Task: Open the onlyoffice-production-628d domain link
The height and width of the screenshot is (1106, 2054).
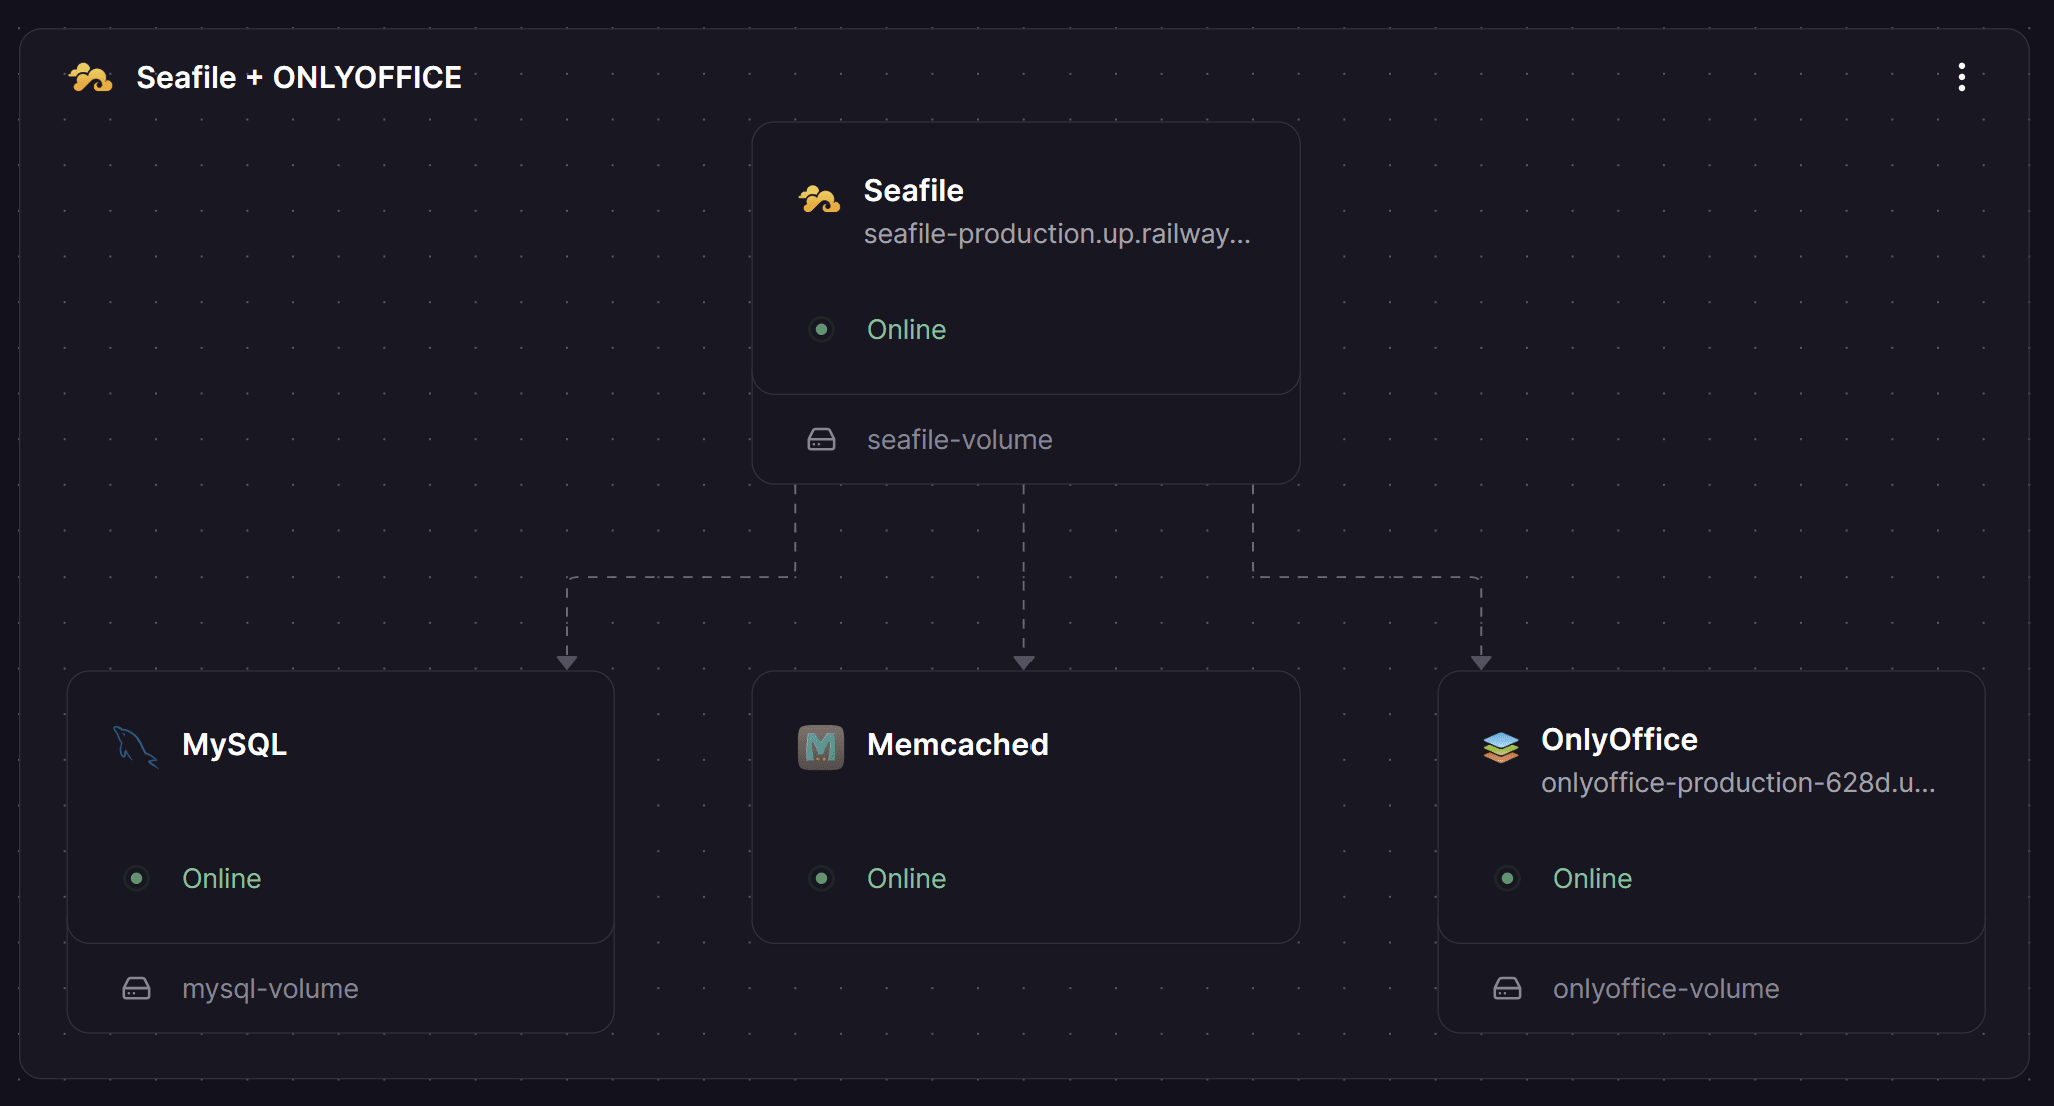Action: click(1738, 783)
